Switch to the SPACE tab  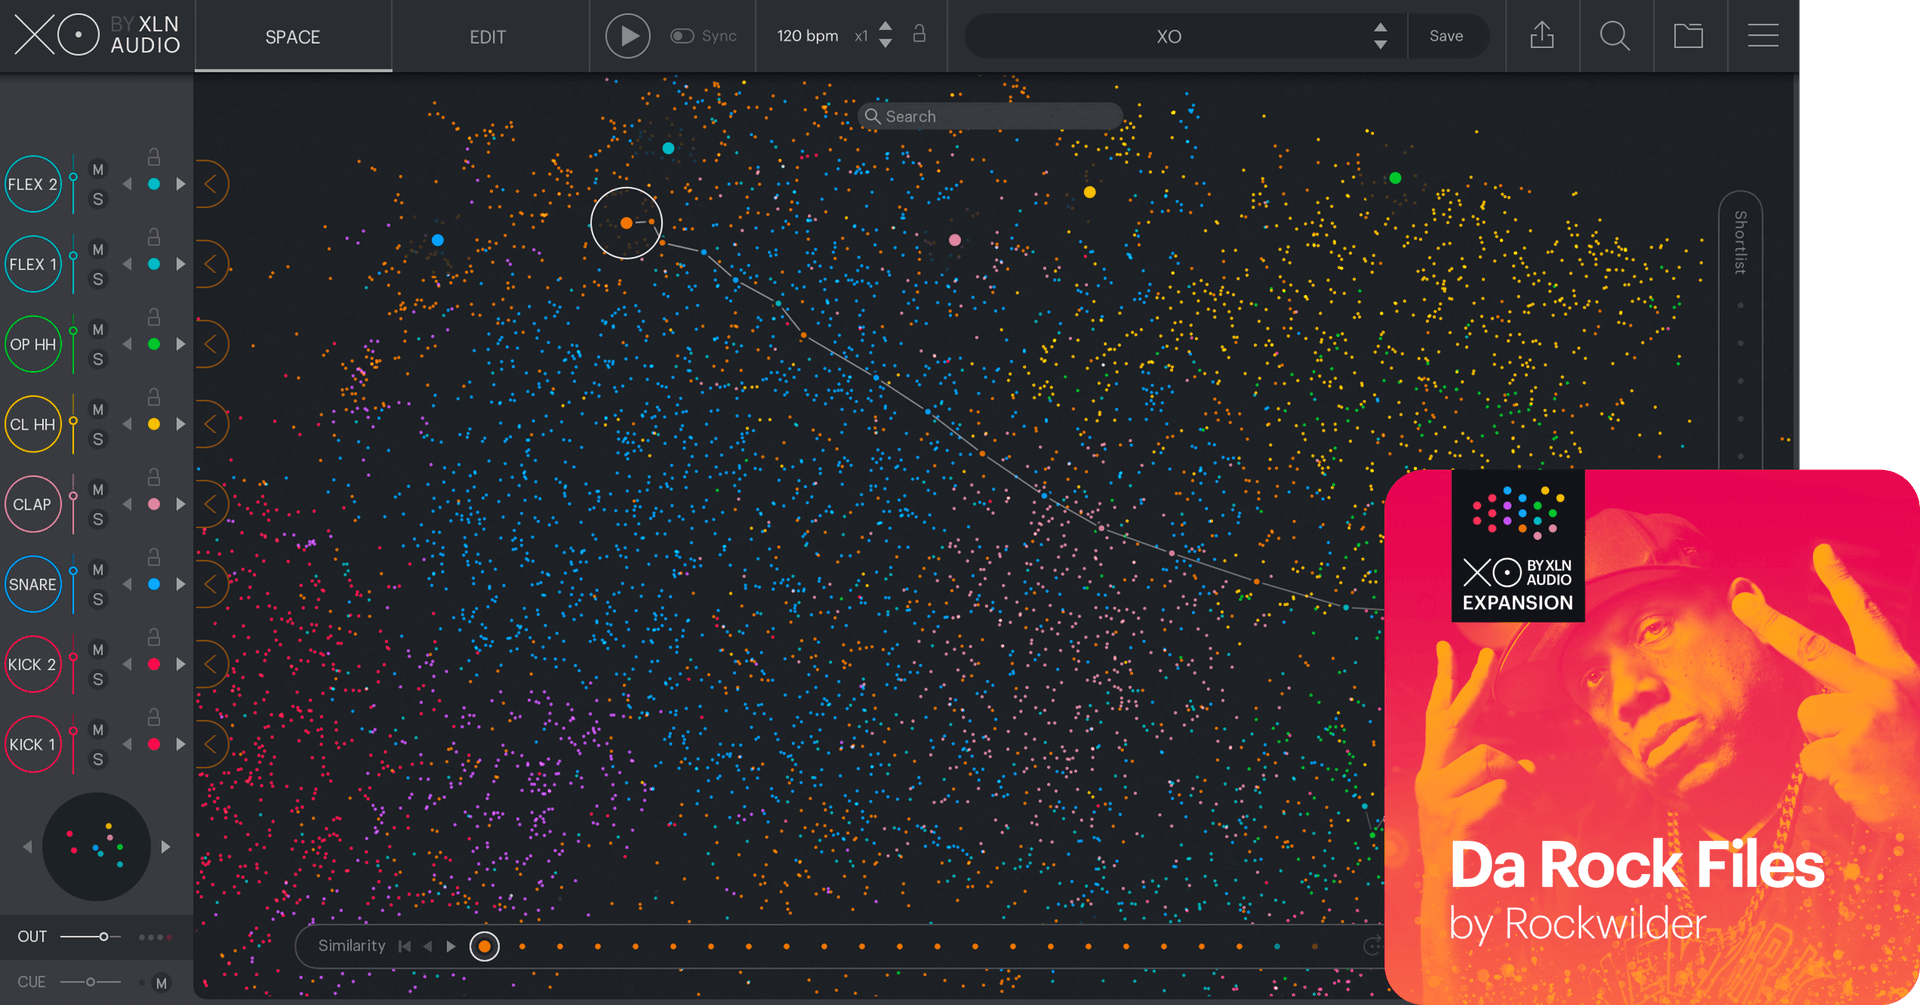click(x=293, y=37)
